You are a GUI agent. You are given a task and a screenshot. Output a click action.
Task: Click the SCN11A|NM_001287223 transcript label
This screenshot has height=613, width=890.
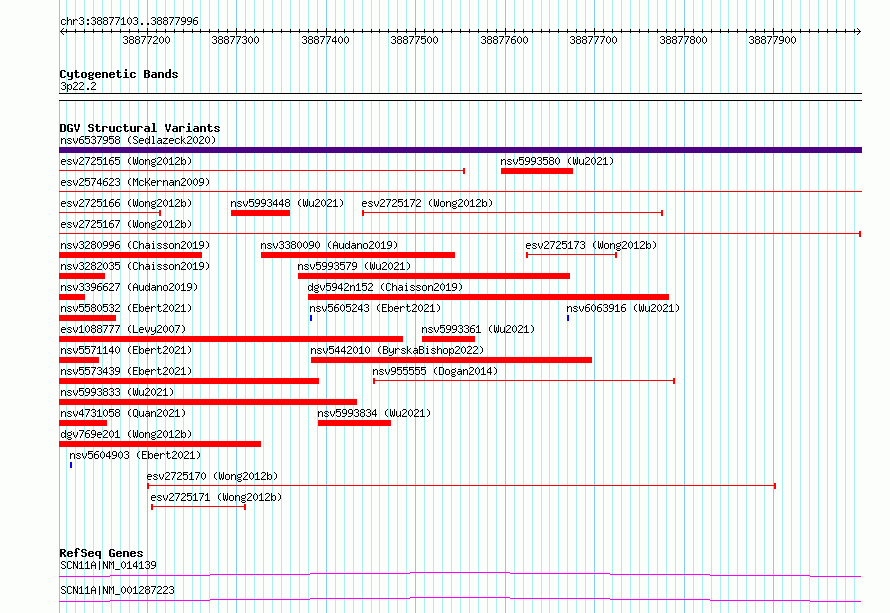[117, 590]
